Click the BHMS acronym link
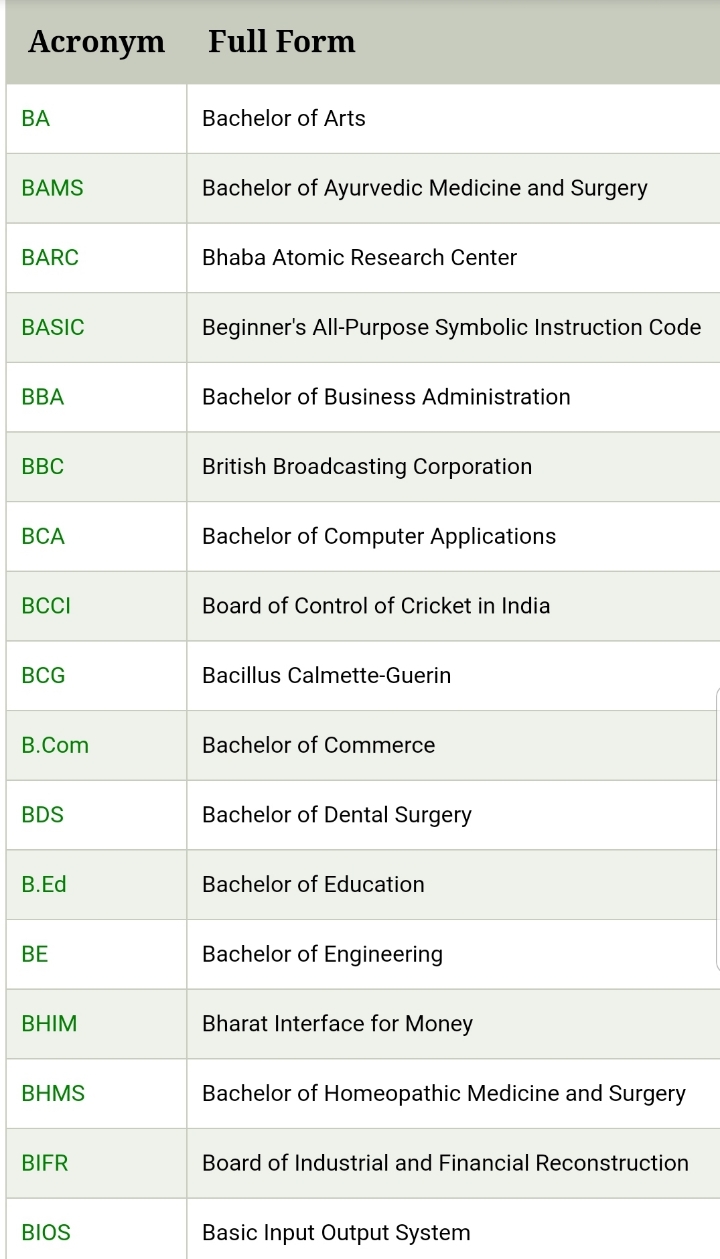This screenshot has height=1259, width=720. tap(53, 1093)
